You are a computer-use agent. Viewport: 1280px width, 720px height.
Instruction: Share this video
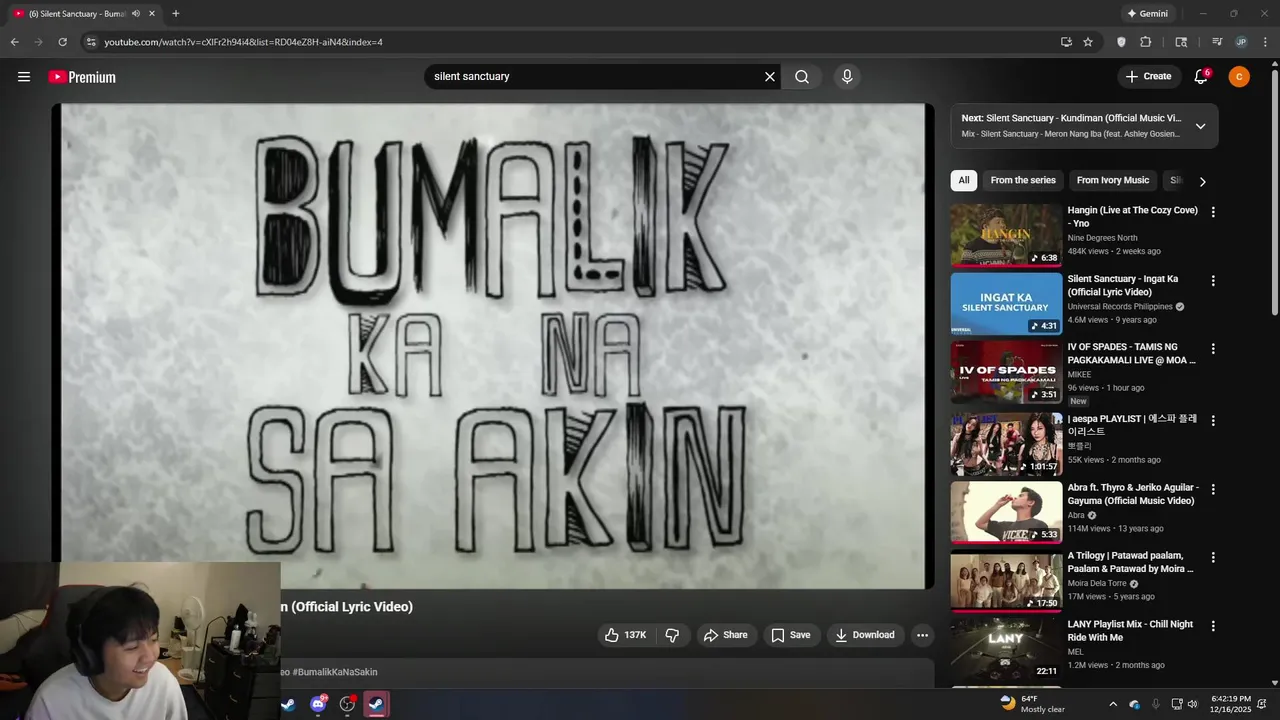pos(725,635)
